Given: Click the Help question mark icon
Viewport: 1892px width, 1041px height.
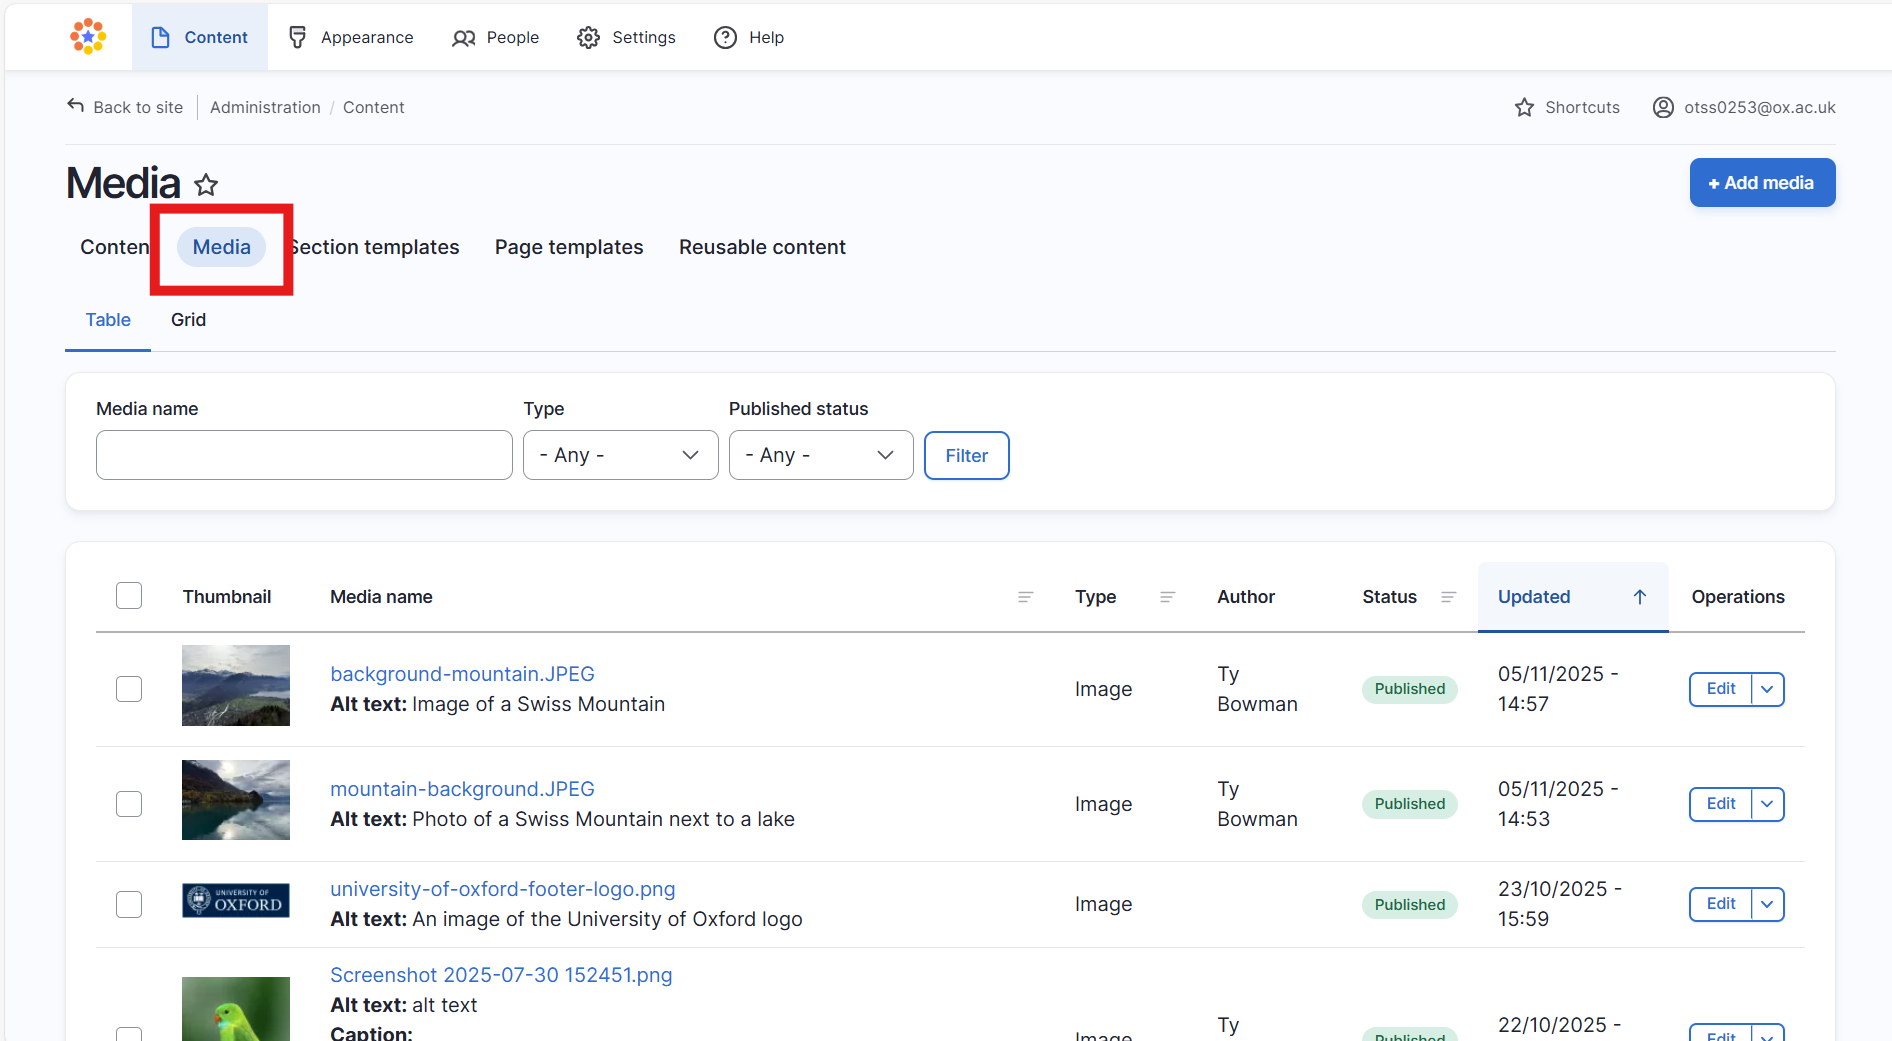Looking at the screenshot, I should coord(725,38).
